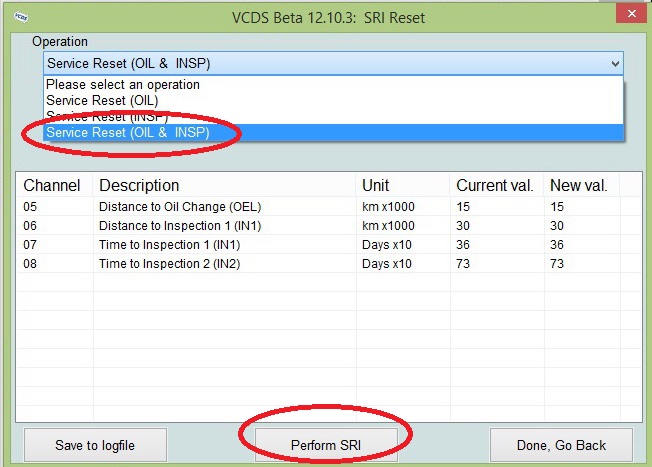This screenshot has height=467, width=652.
Task: Click current value 36 in channel 07 row
Action: [x=463, y=245]
